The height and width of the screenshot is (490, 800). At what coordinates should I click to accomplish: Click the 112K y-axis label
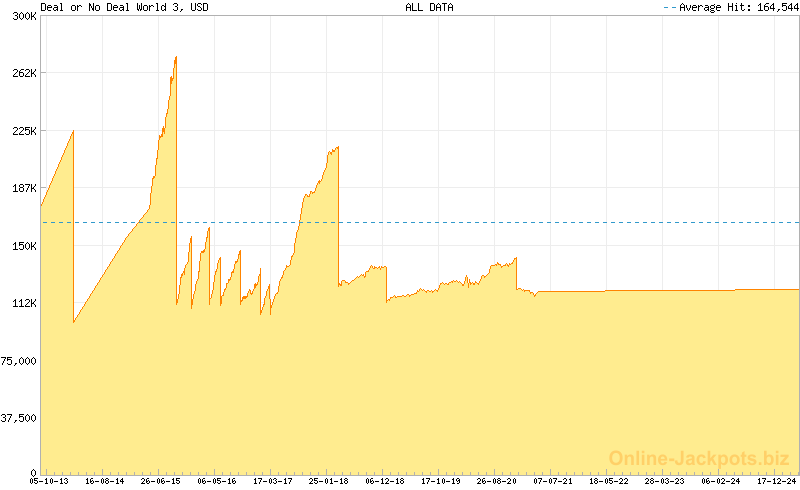coord(23,303)
